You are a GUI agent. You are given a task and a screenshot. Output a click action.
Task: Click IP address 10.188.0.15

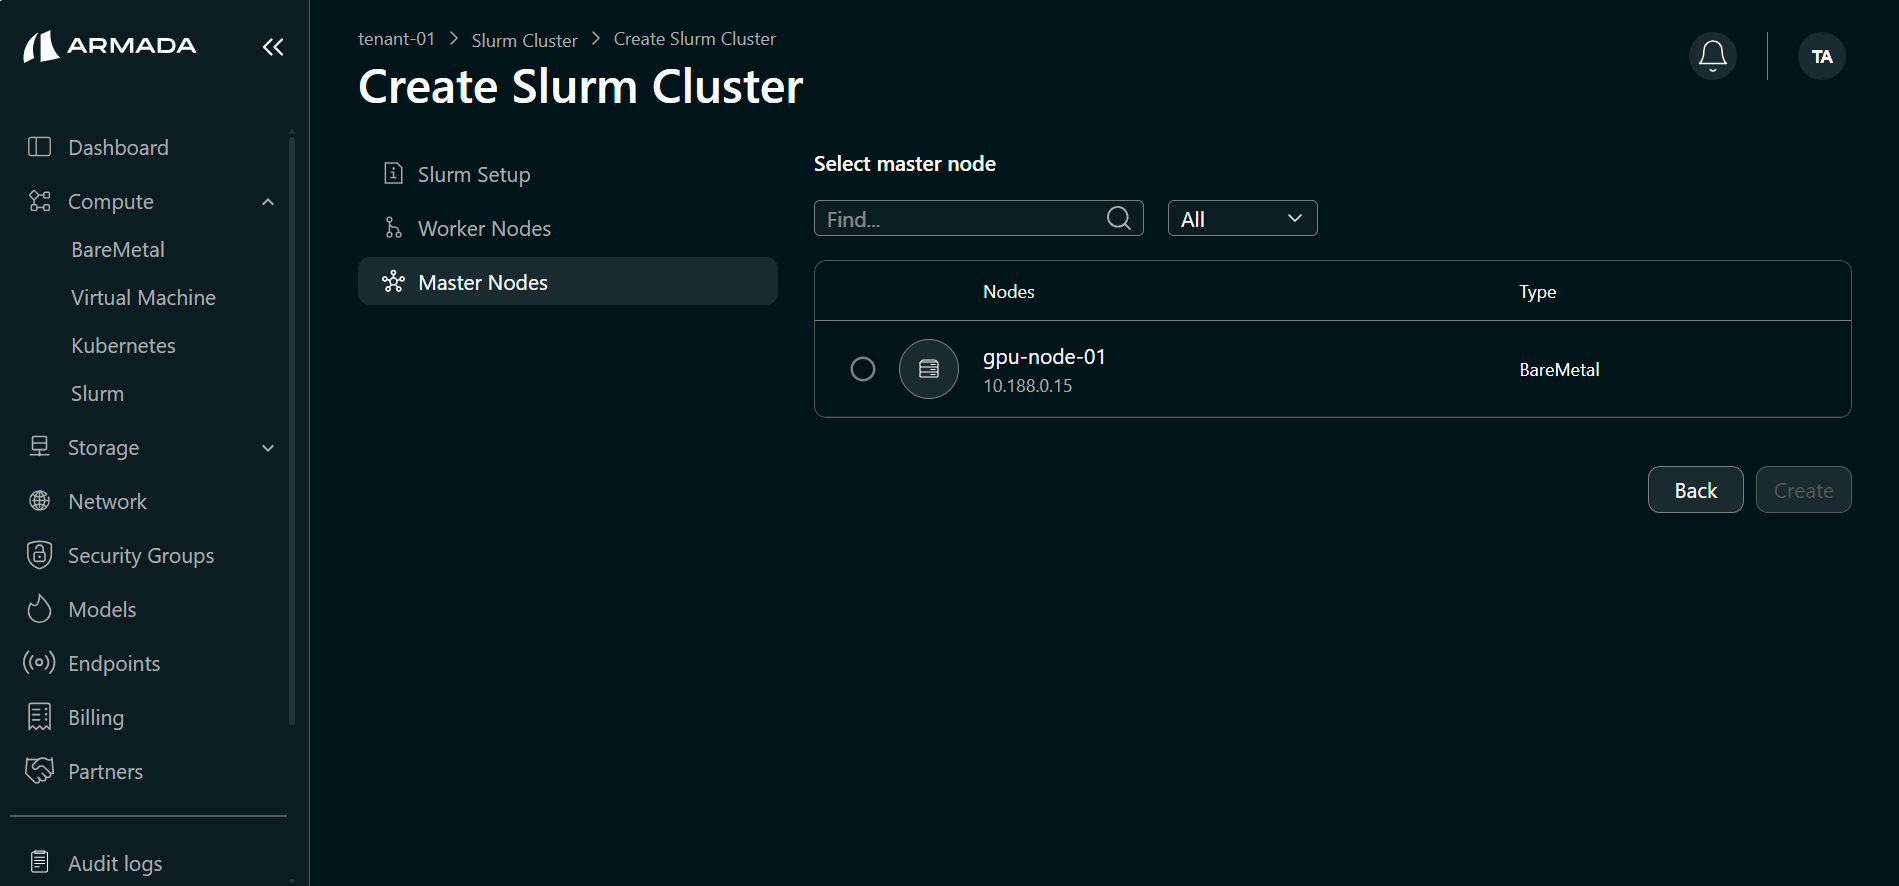(1027, 386)
